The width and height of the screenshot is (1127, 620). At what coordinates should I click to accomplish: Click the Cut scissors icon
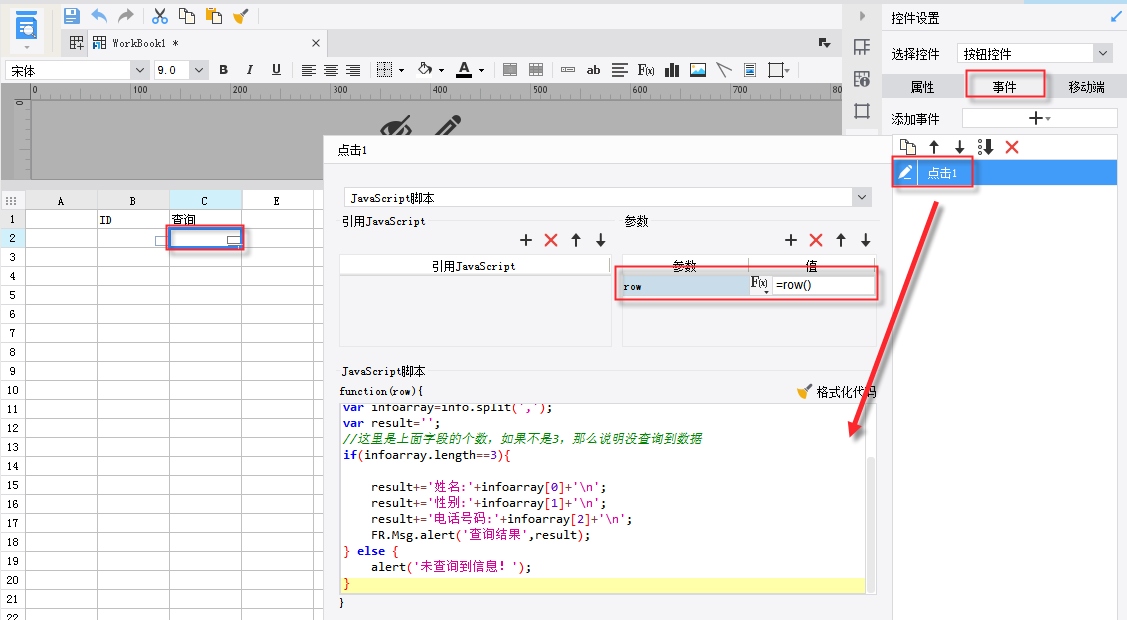tap(159, 16)
